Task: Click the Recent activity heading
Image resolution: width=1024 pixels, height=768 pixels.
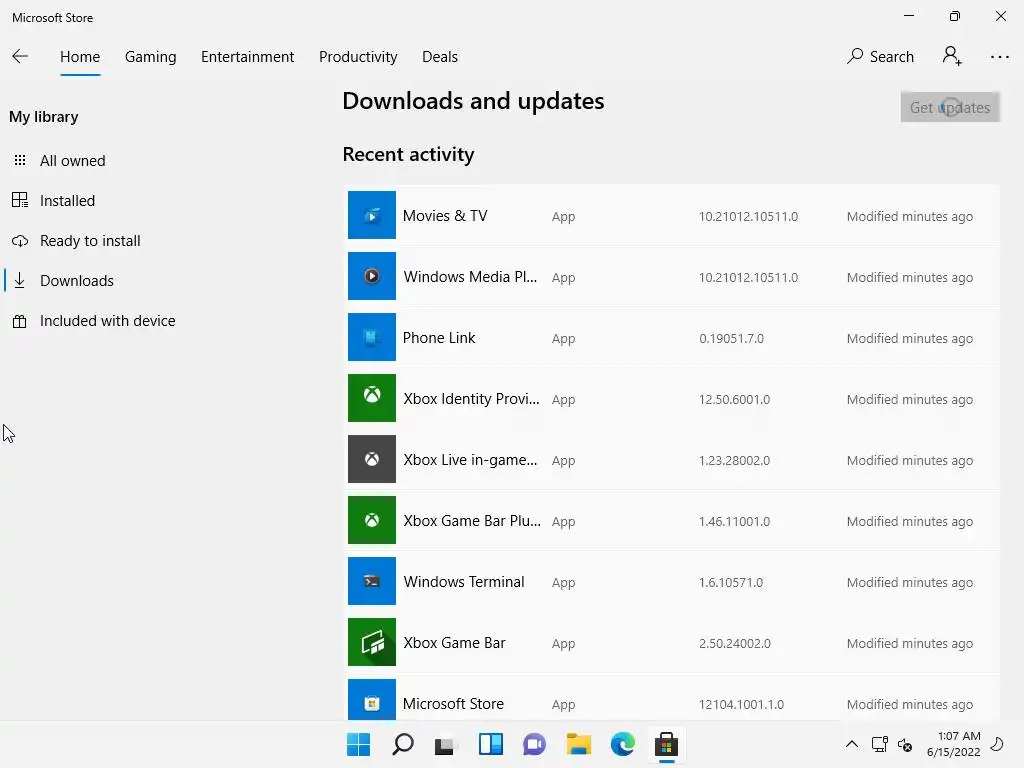Action: coord(408,154)
